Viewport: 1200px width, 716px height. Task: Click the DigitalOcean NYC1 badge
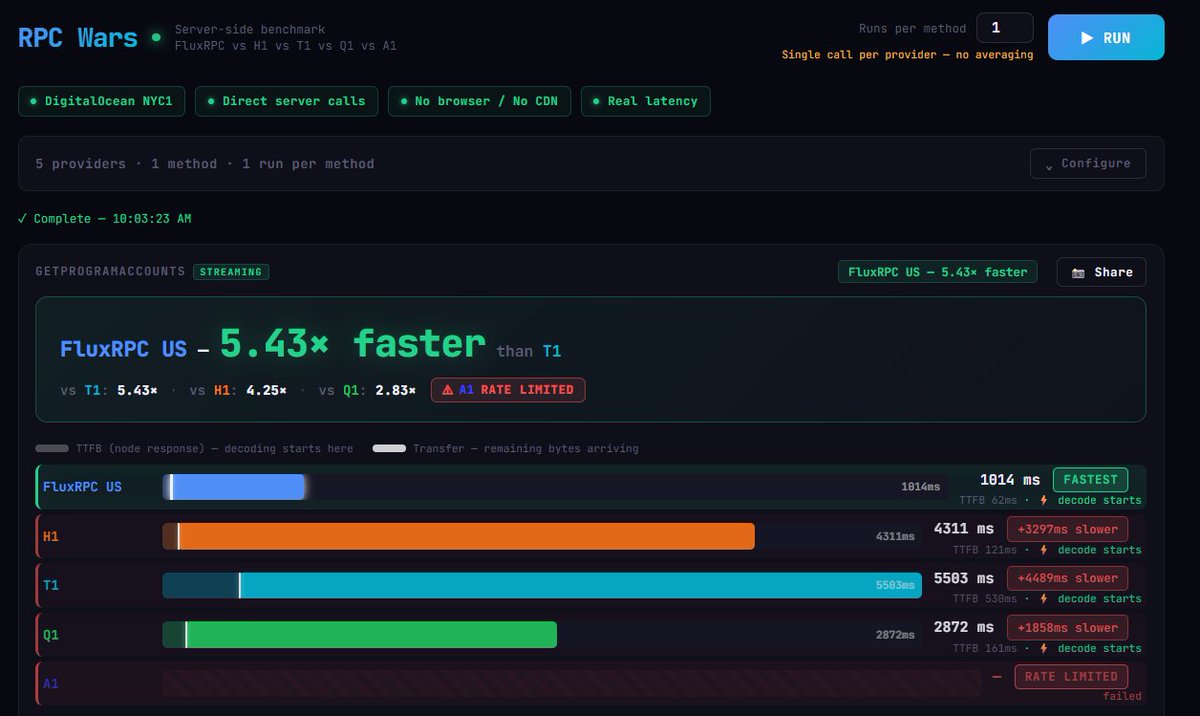[102, 101]
